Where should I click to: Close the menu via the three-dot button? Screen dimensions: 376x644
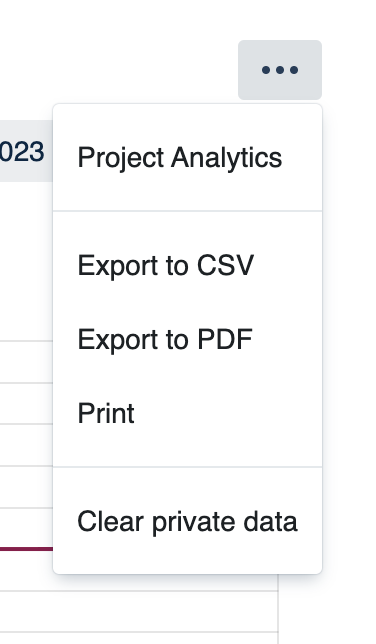tap(280, 70)
